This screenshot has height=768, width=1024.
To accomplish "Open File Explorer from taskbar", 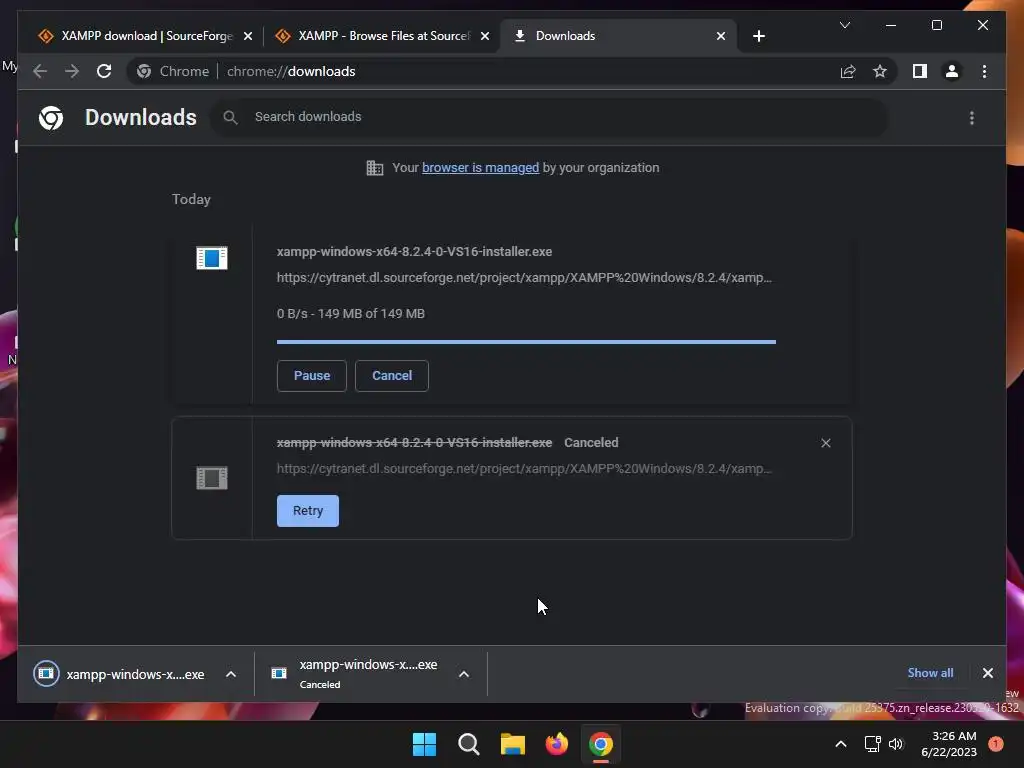I will pos(513,744).
